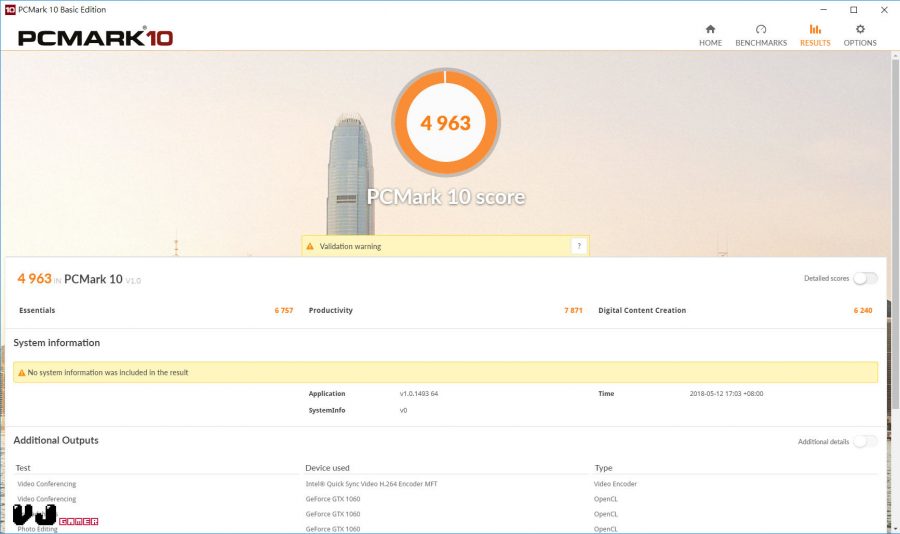Click the Test column header
This screenshot has height=534, width=900.
pos(23,468)
